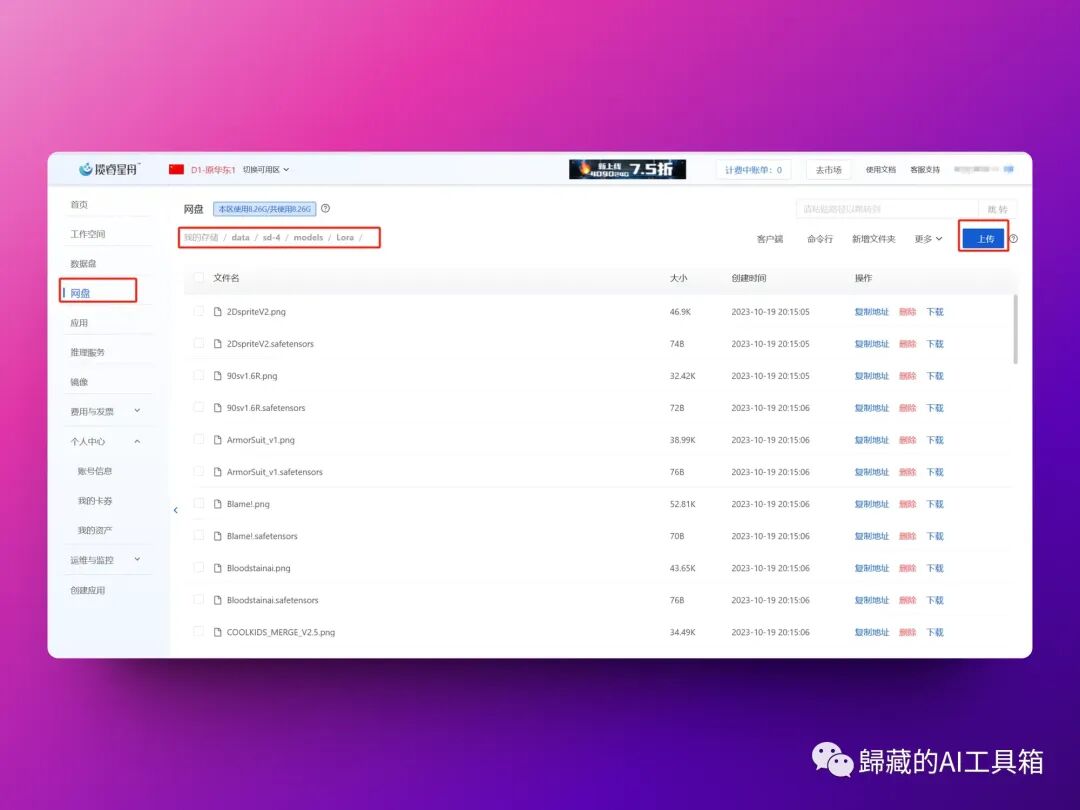Click the file icon of ArmorSuit_v1.png
Viewport: 1080px width, 810px height.
(x=218, y=439)
